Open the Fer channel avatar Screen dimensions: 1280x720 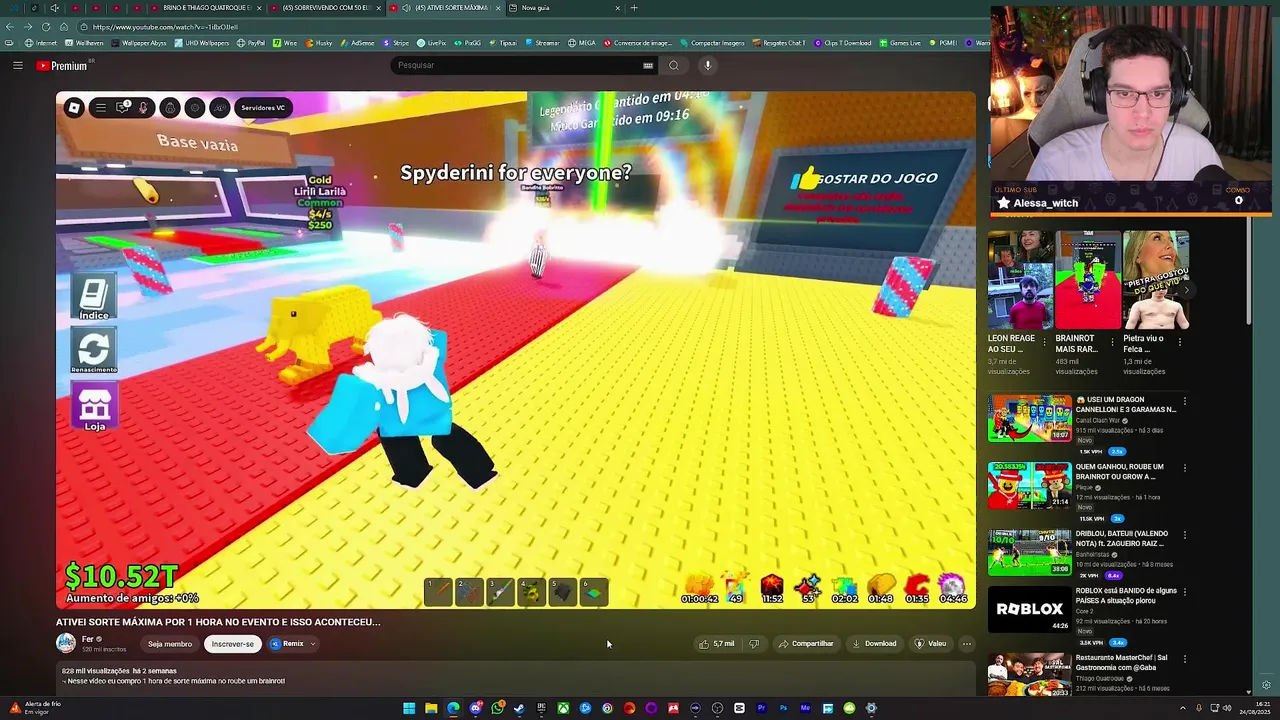66,644
